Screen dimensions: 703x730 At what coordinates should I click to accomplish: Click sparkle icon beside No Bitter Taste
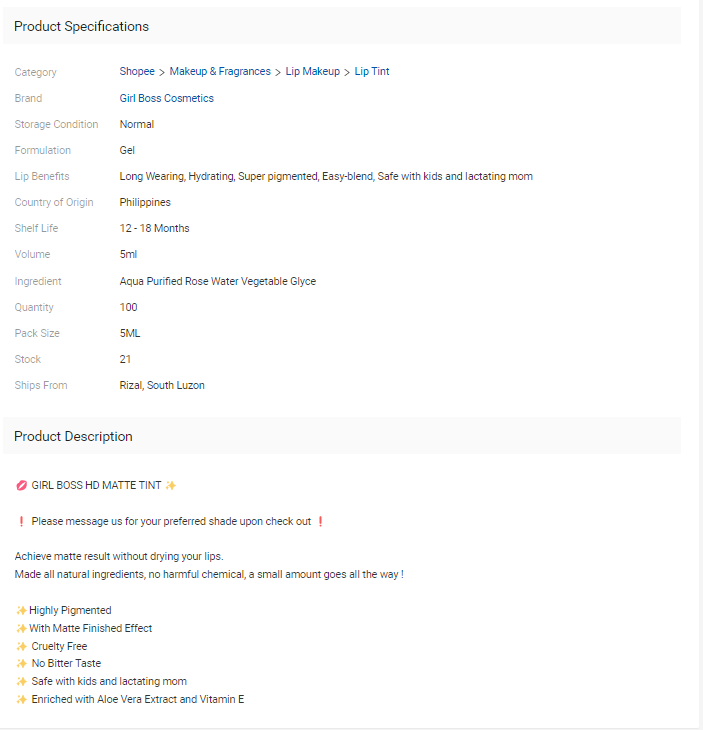click(x=21, y=664)
